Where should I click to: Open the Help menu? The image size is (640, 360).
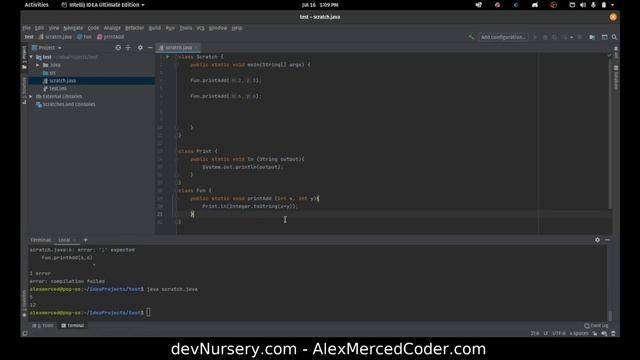point(237,28)
